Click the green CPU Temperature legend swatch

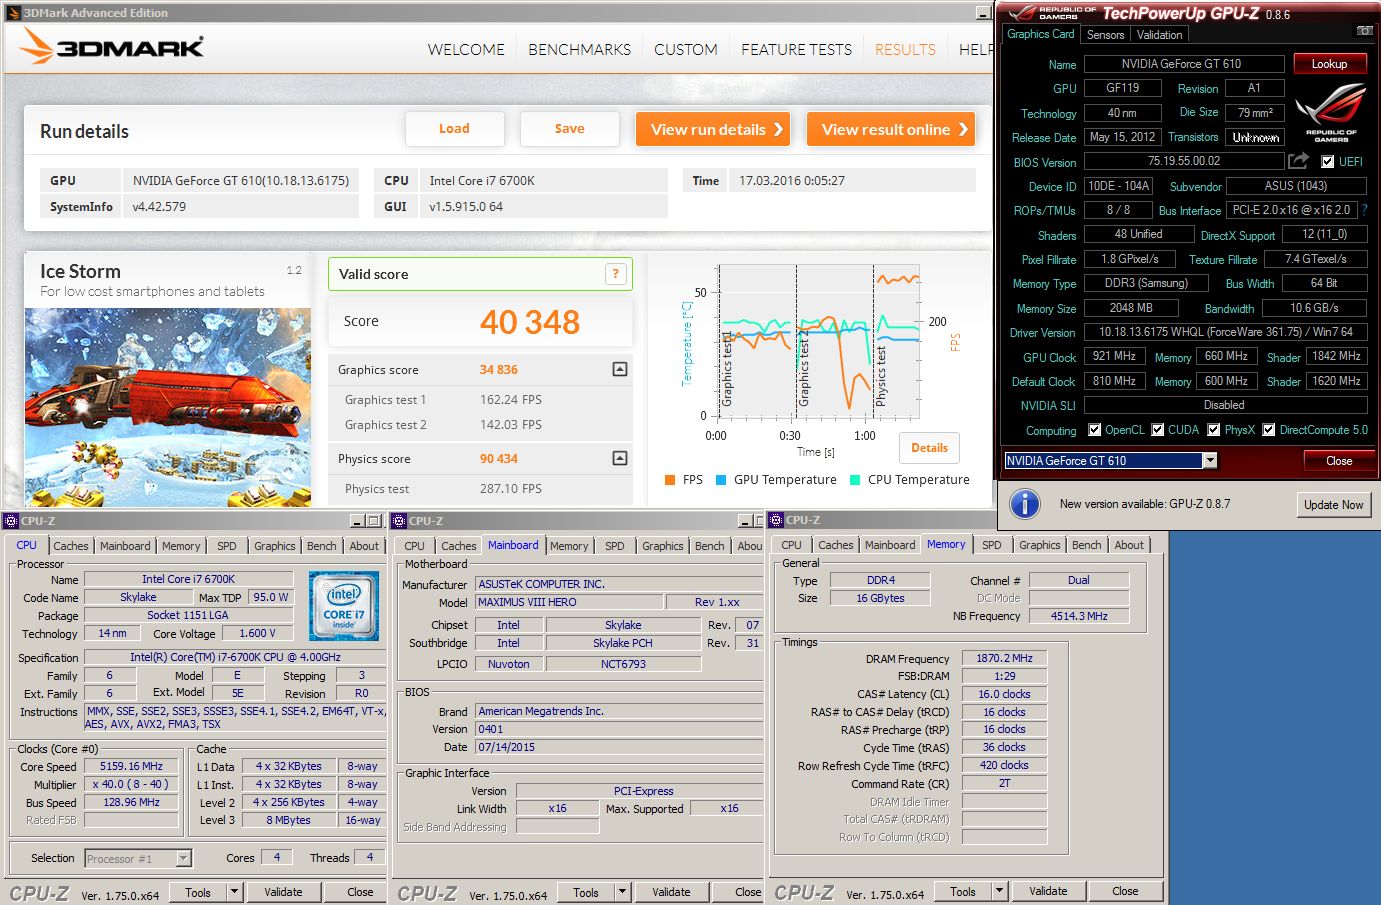tap(855, 480)
